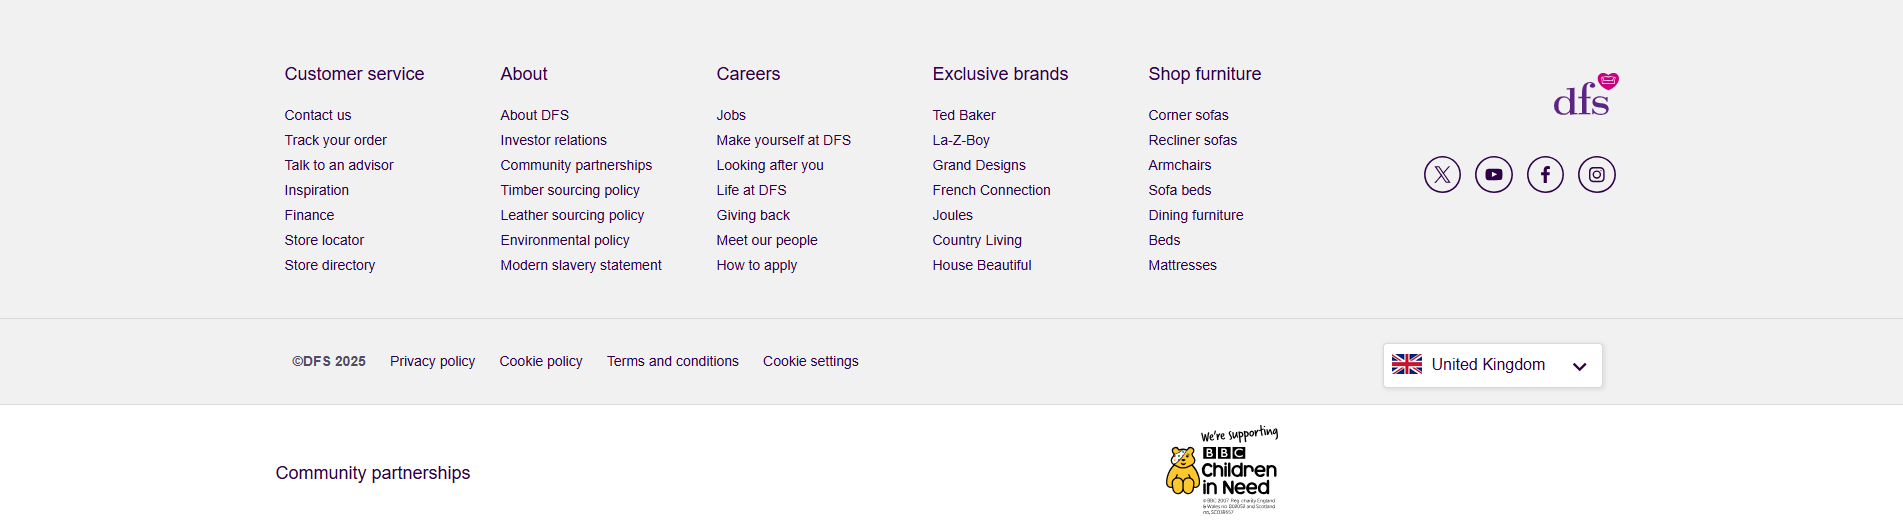View the Investor relations page
Image resolution: width=1903 pixels, height=532 pixels.
point(553,140)
